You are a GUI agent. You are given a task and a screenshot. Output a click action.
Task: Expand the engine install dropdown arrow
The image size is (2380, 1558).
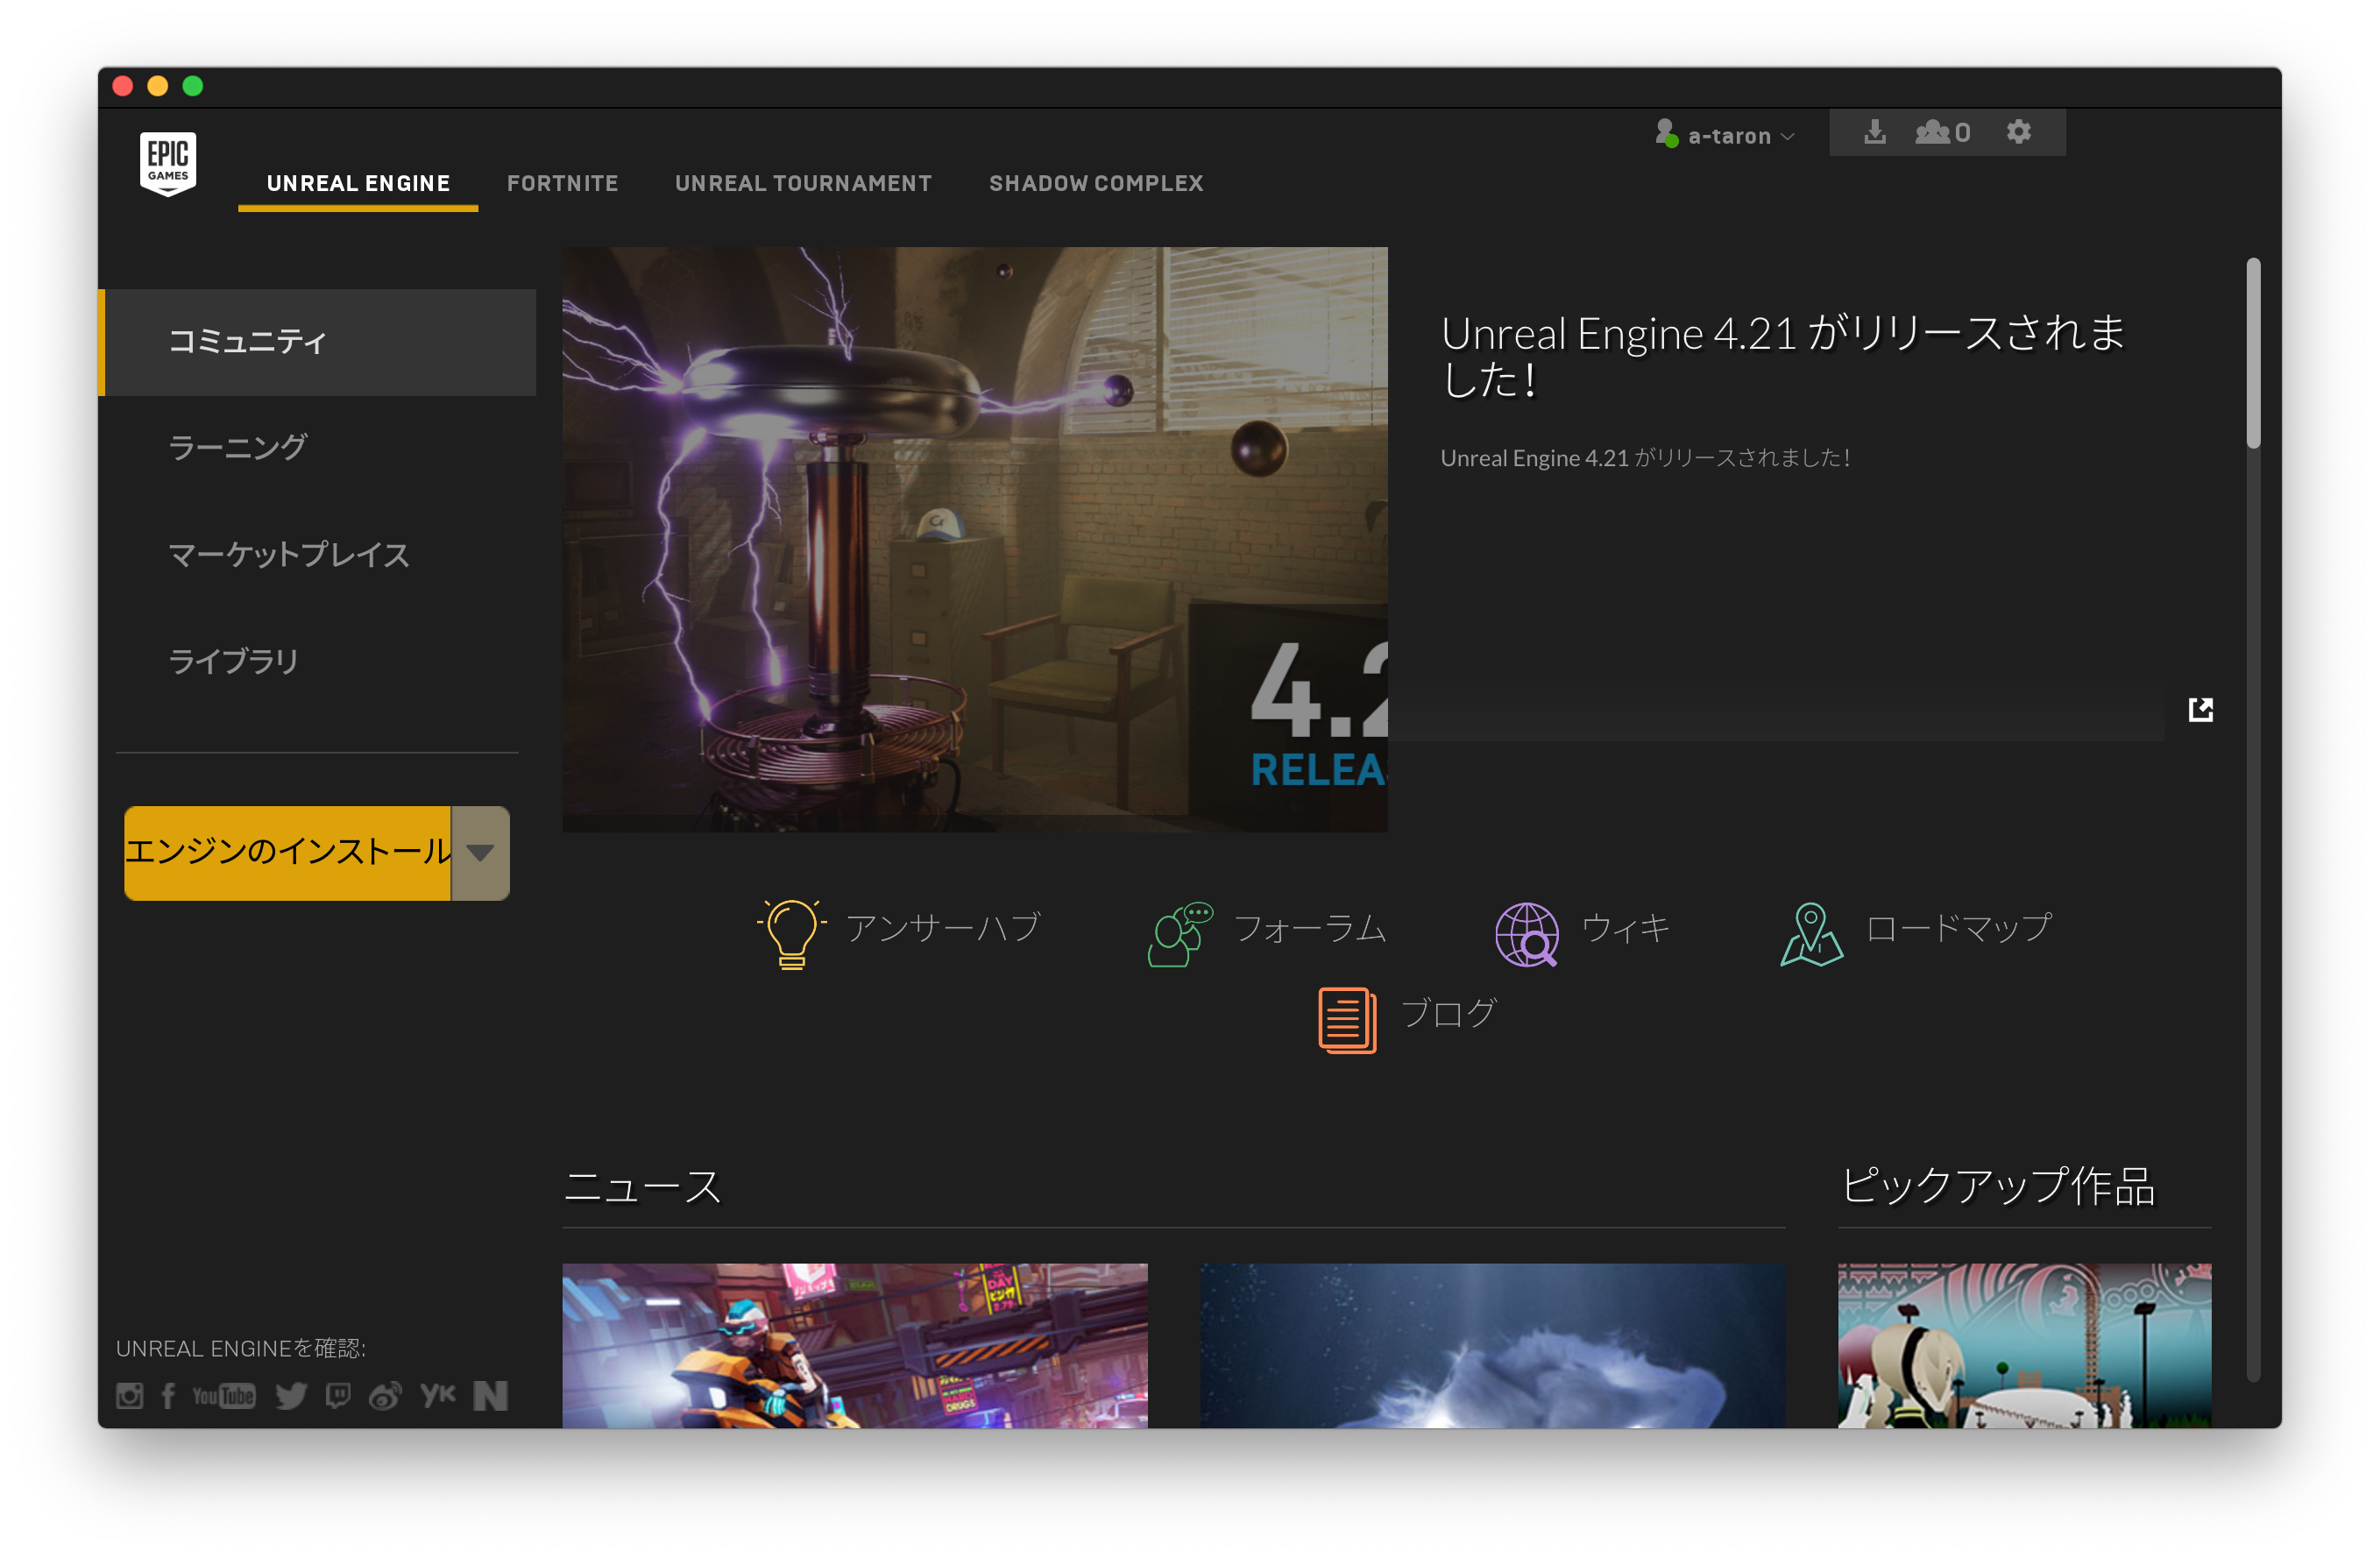(x=480, y=852)
